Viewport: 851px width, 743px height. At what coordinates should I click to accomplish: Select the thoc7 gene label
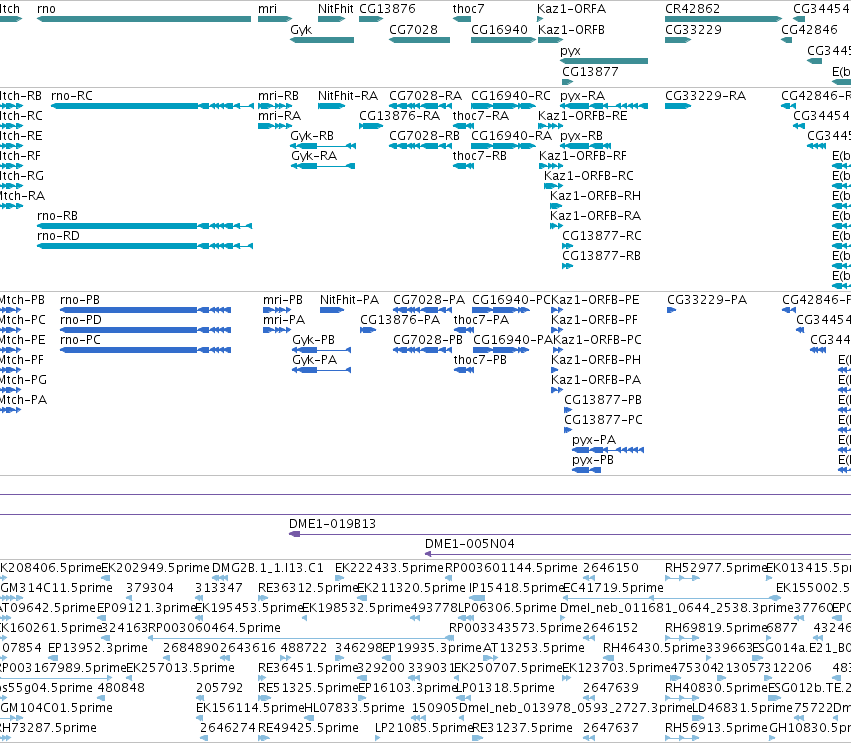(x=468, y=9)
